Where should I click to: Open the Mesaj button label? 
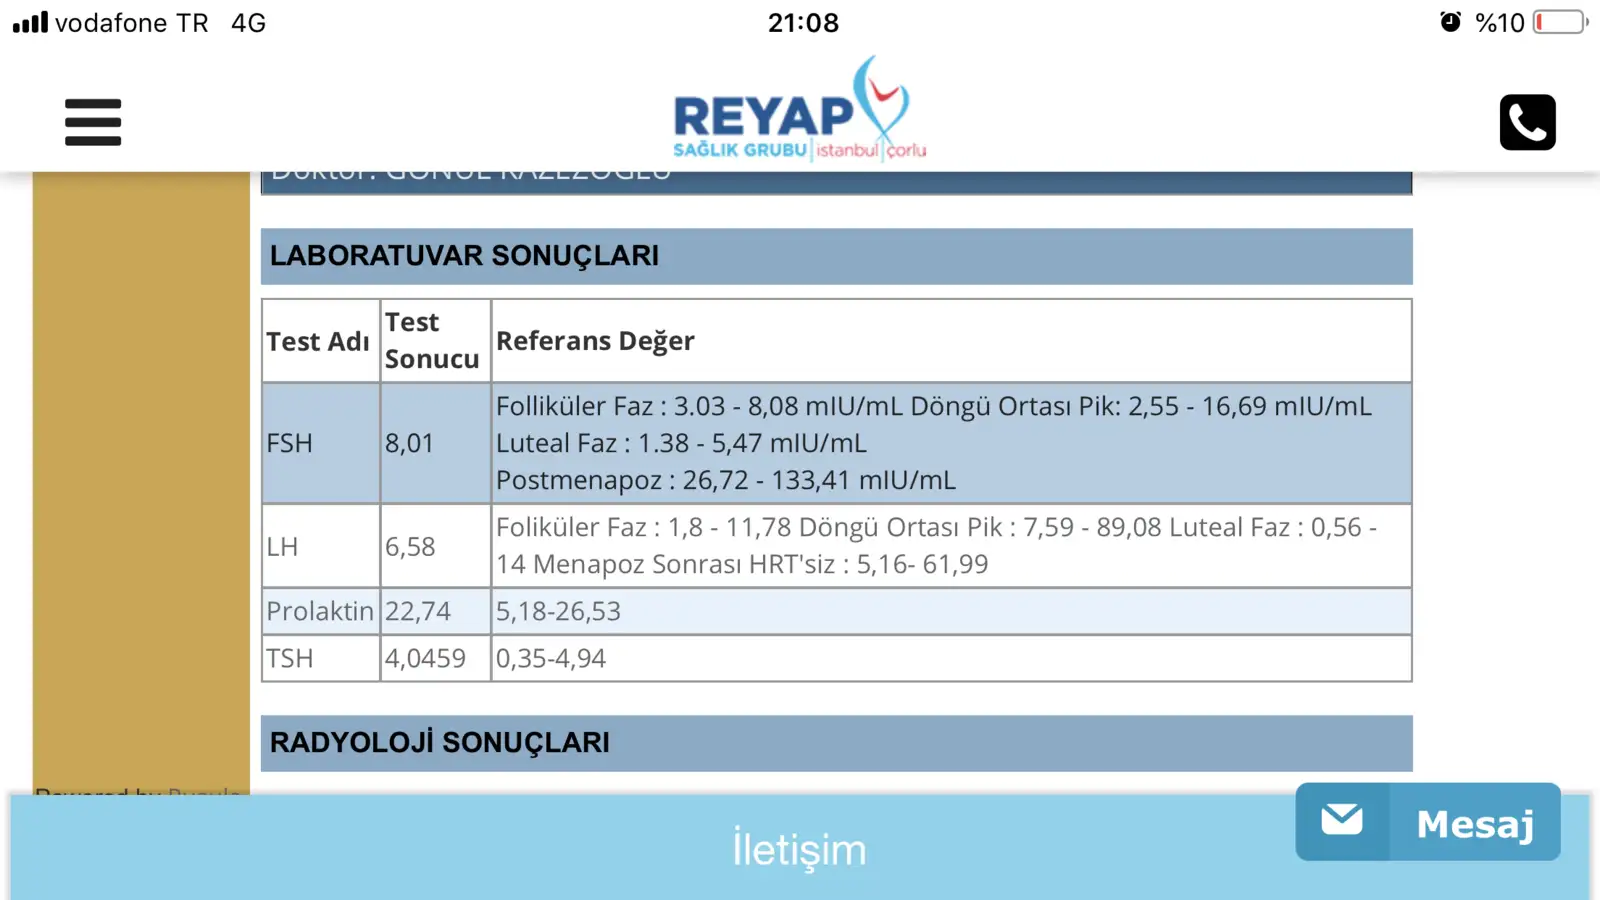pos(1475,825)
